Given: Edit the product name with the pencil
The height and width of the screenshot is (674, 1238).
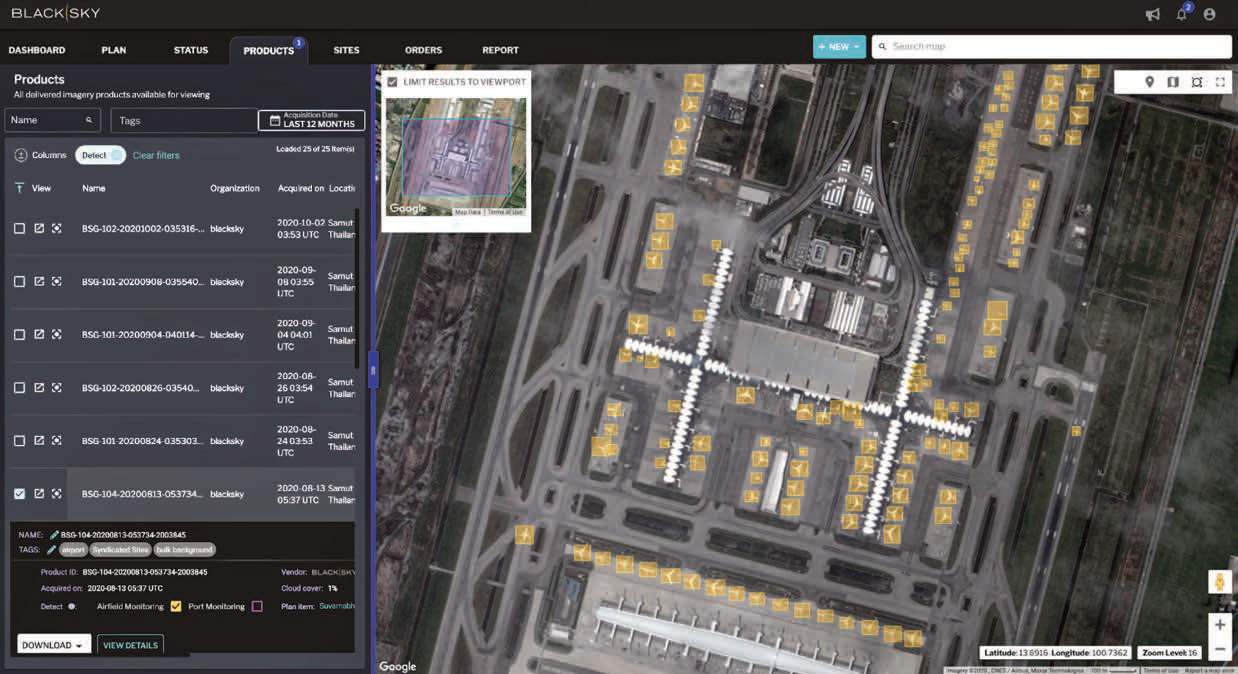Looking at the screenshot, I should pyautogui.click(x=54, y=535).
